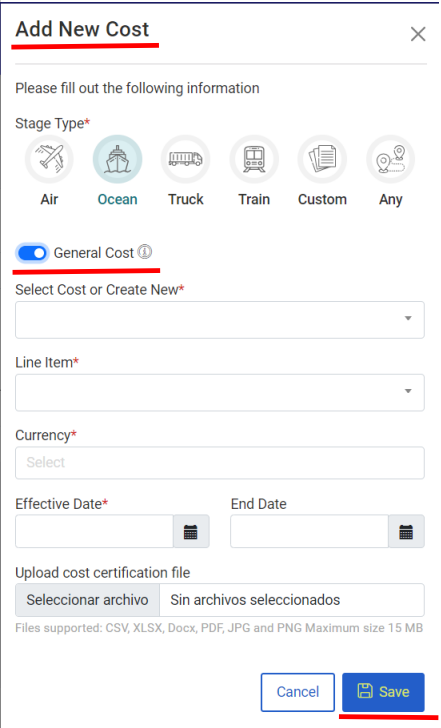Open the Line Item dropdown

click(220, 392)
